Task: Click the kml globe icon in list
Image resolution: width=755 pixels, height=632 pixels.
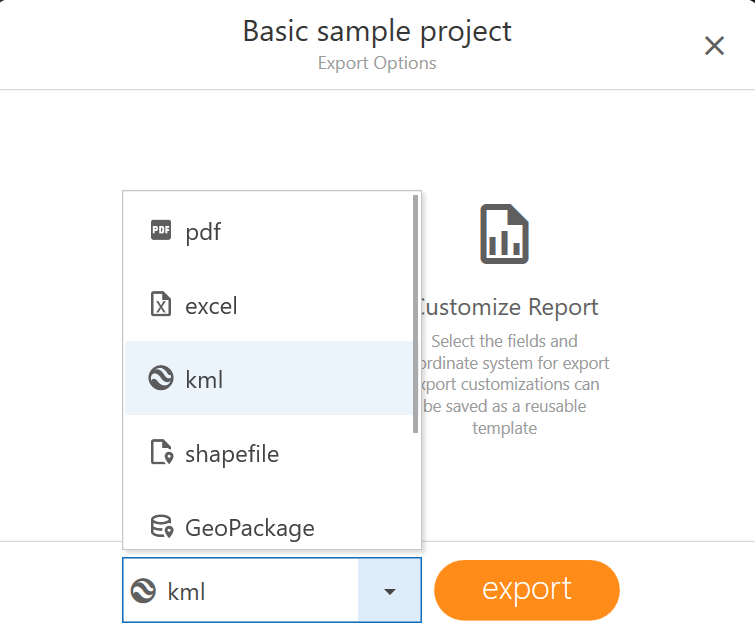Action: [x=161, y=379]
